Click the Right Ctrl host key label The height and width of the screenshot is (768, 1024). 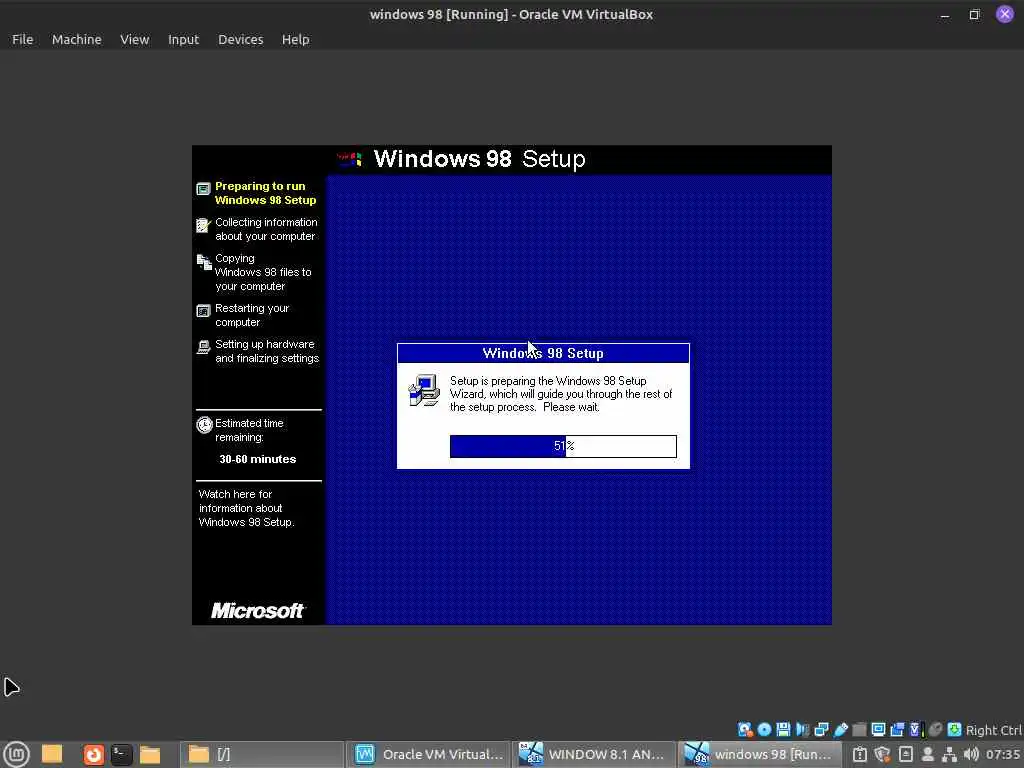[x=993, y=730]
